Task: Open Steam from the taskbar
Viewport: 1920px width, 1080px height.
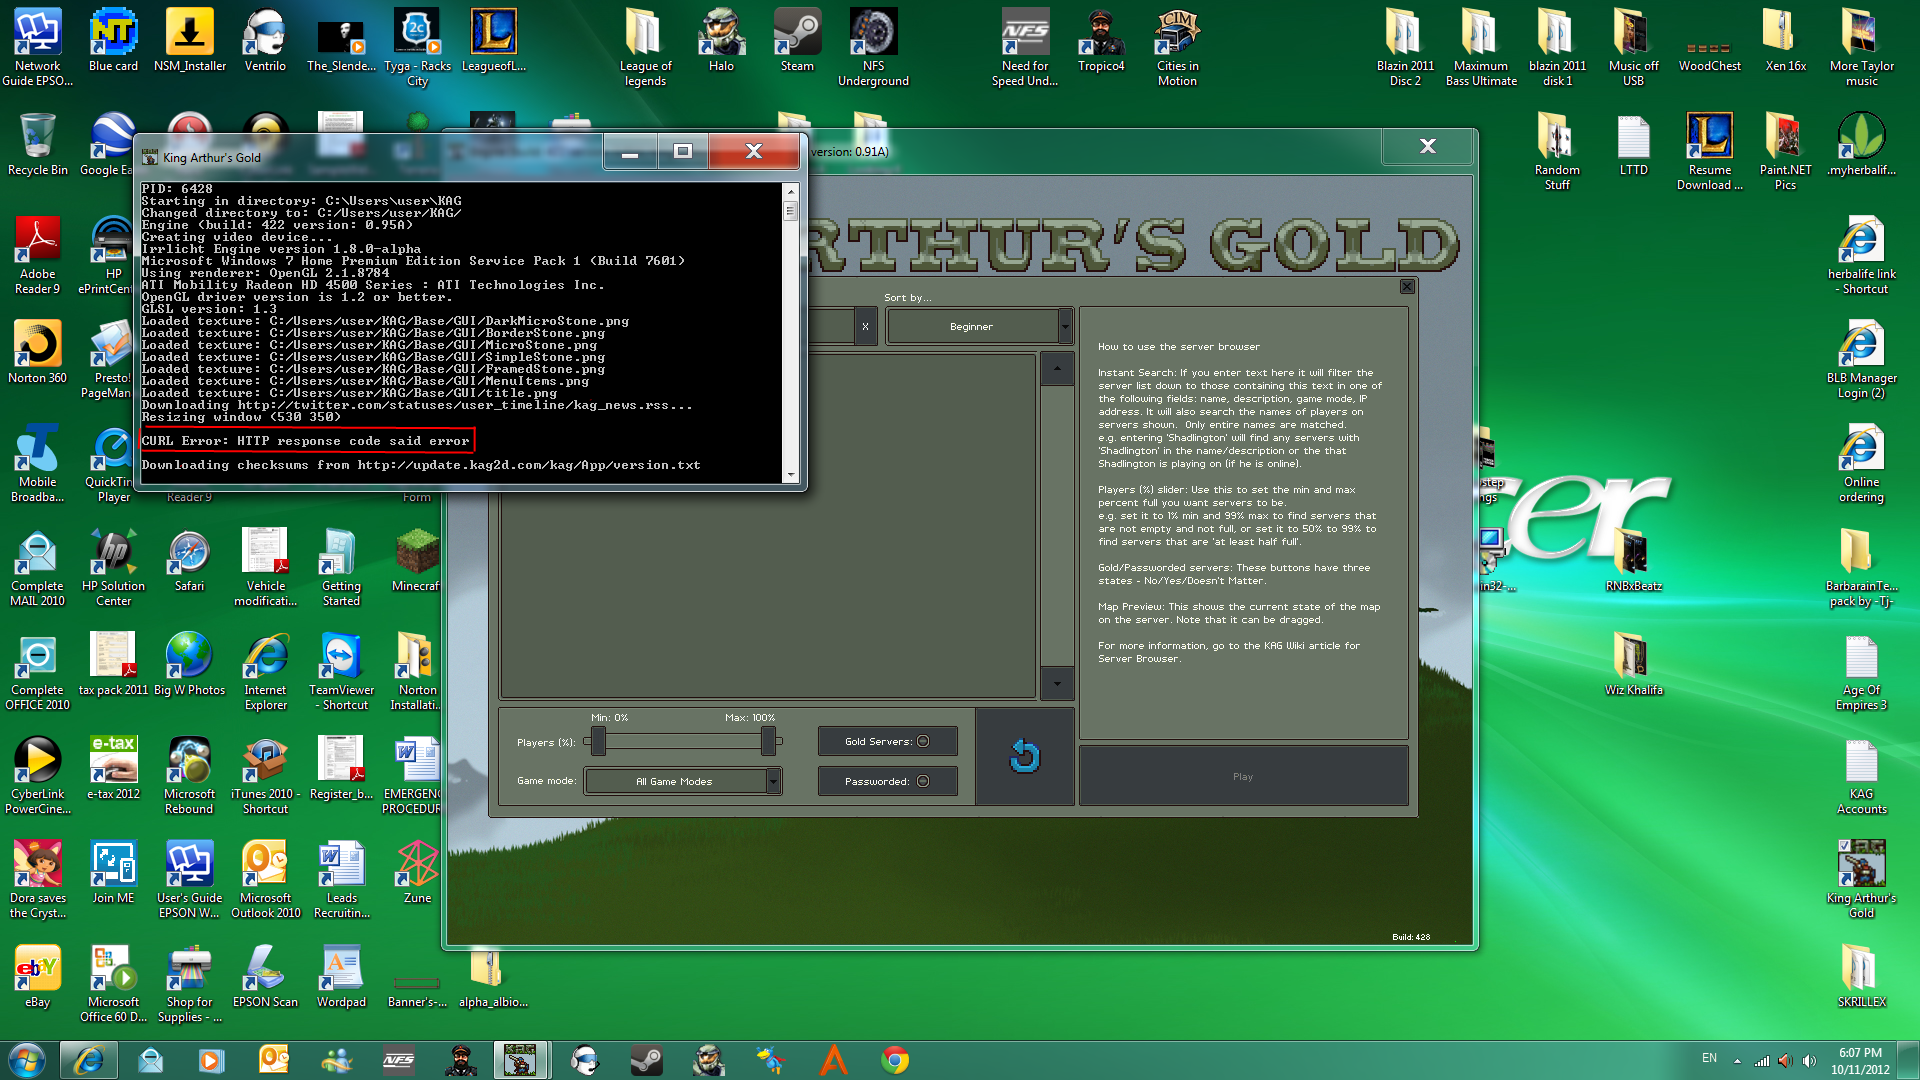Action: coord(646,1060)
